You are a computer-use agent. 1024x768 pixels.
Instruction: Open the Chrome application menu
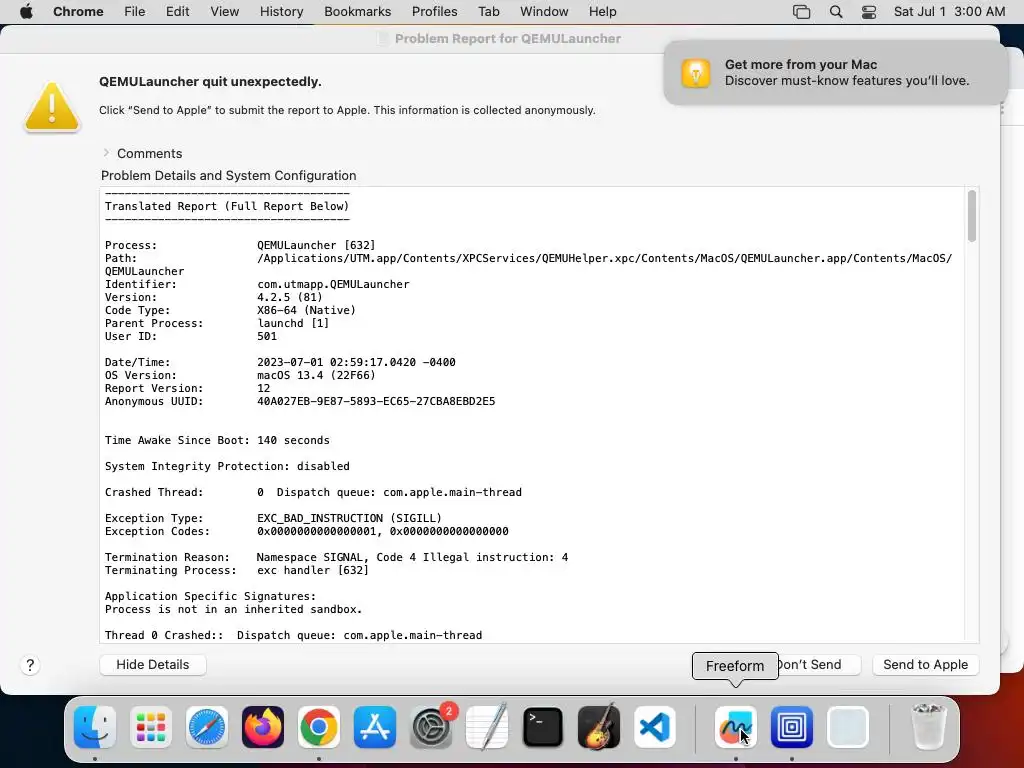(78, 12)
